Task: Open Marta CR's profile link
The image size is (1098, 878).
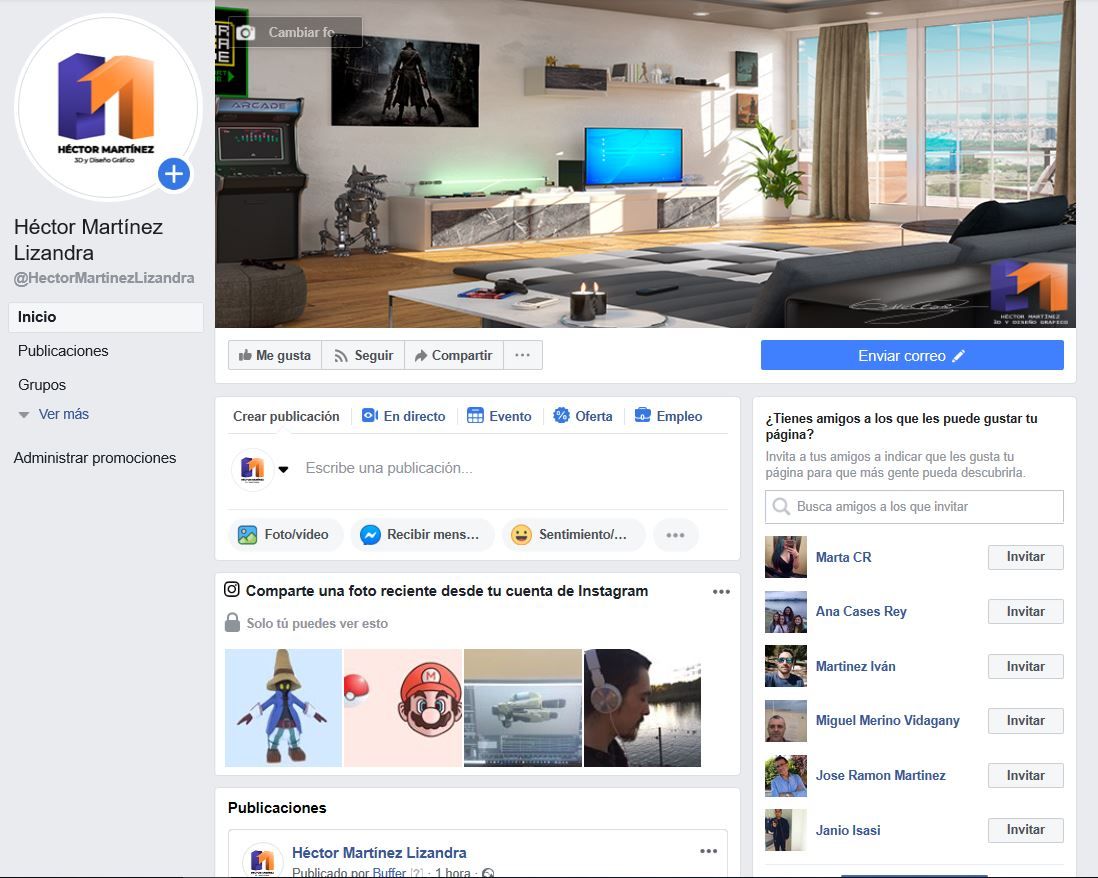Action: tap(843, 557)
